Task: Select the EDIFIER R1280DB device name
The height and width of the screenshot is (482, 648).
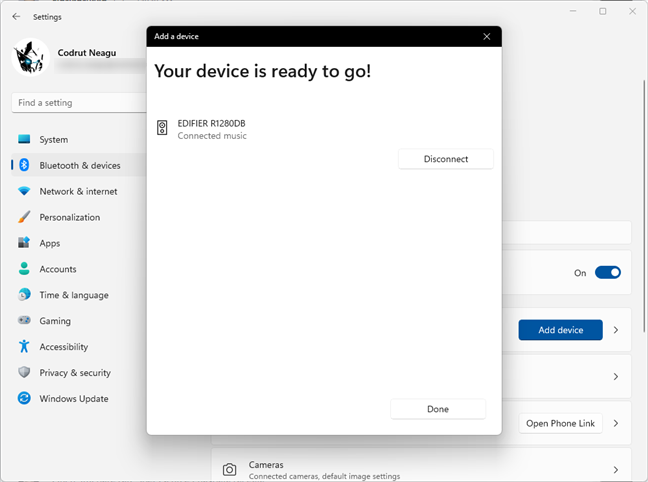Action: point(211,123)
